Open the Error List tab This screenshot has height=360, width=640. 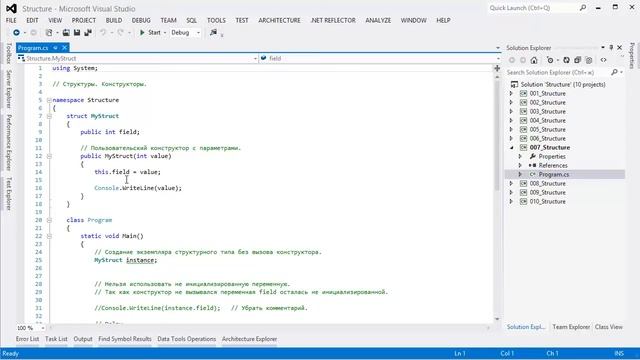27,339
